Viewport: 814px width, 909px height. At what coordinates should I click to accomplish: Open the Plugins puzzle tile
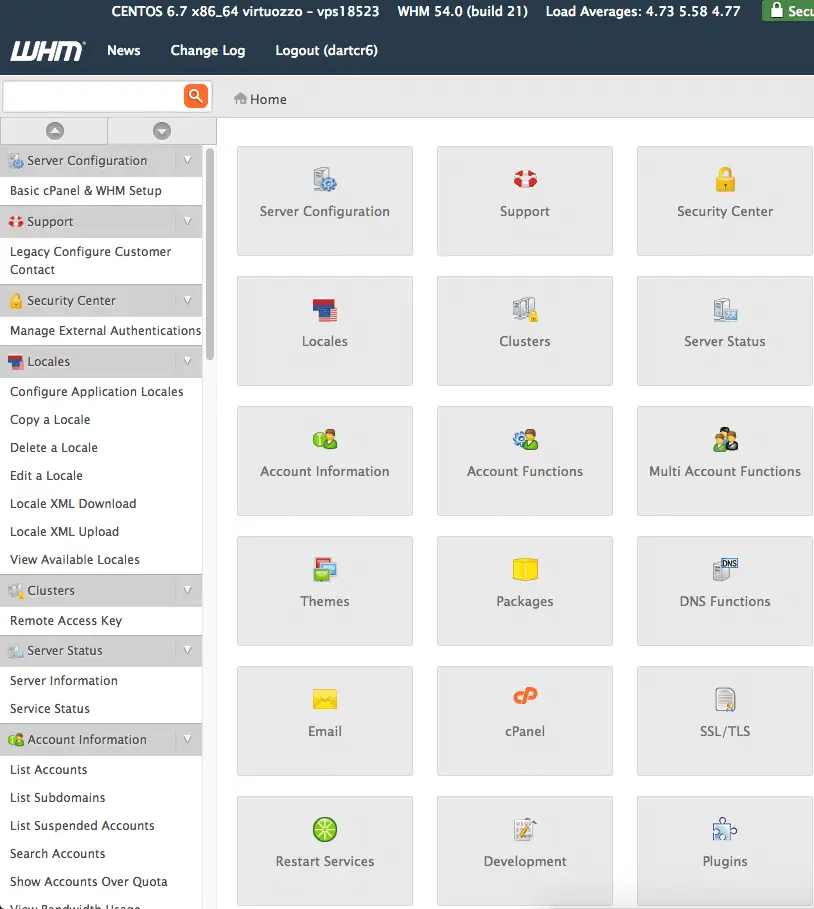(x=725, y=850)
